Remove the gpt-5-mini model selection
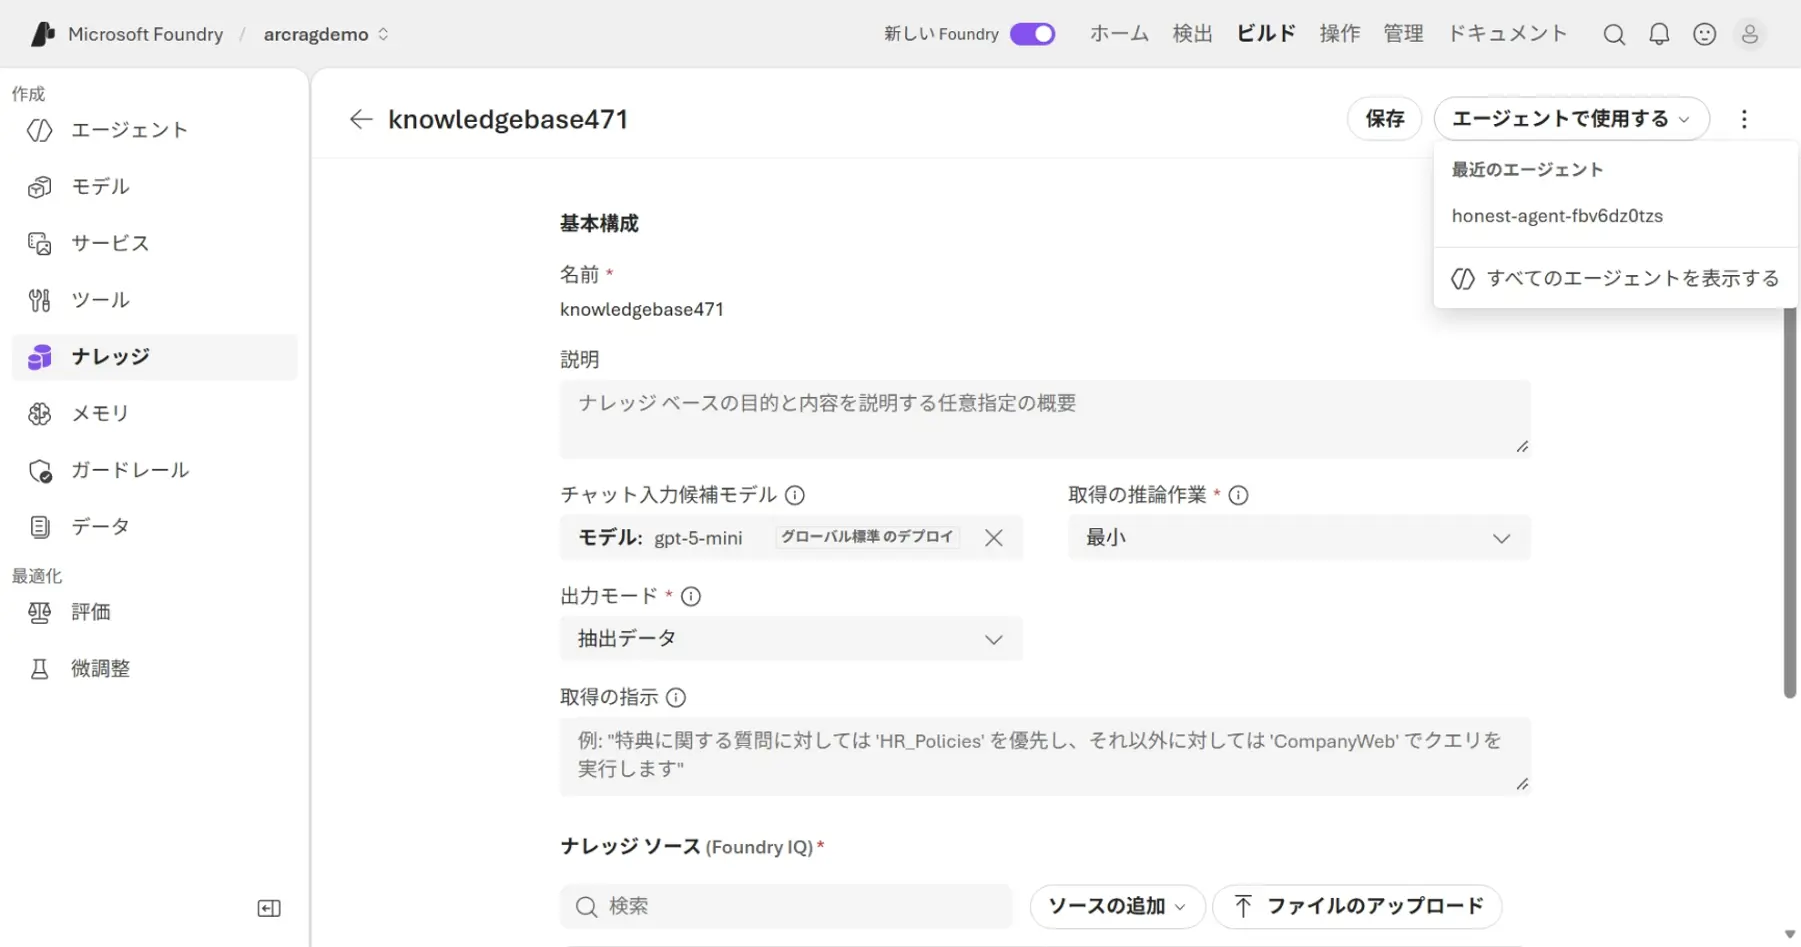This screenshot has height=947, width=1801. pos(993,538)
